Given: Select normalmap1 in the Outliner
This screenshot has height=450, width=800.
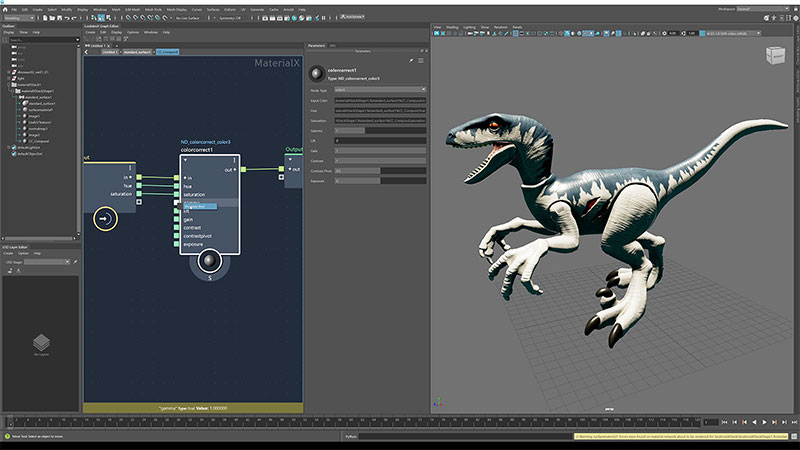Looking at the screenshot, I should pos(38,129).
